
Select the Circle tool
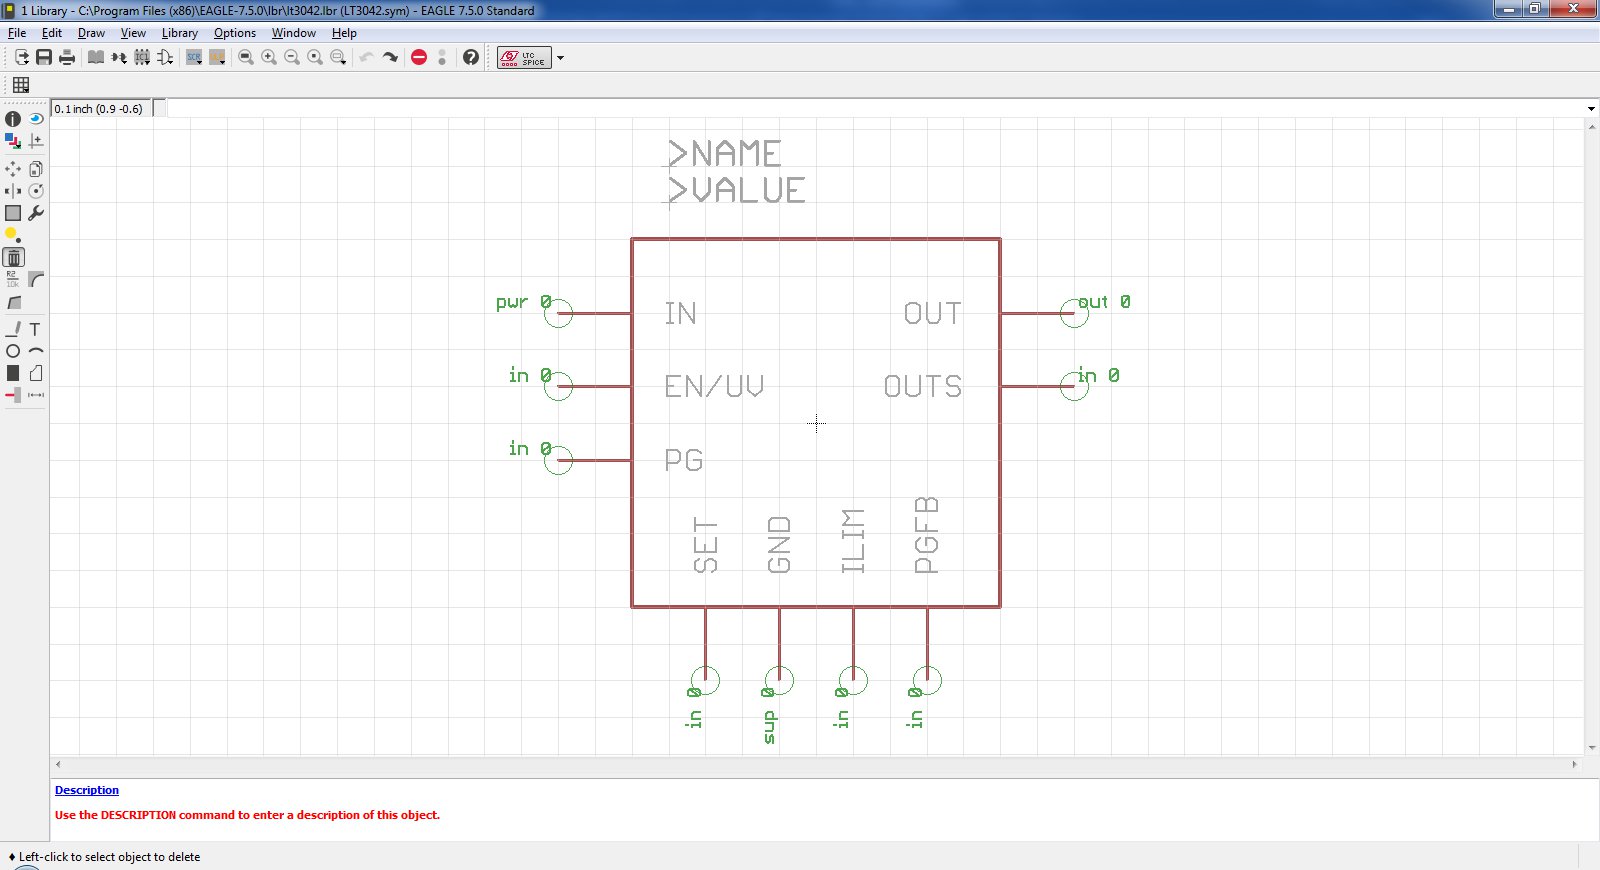coord(13,351)
